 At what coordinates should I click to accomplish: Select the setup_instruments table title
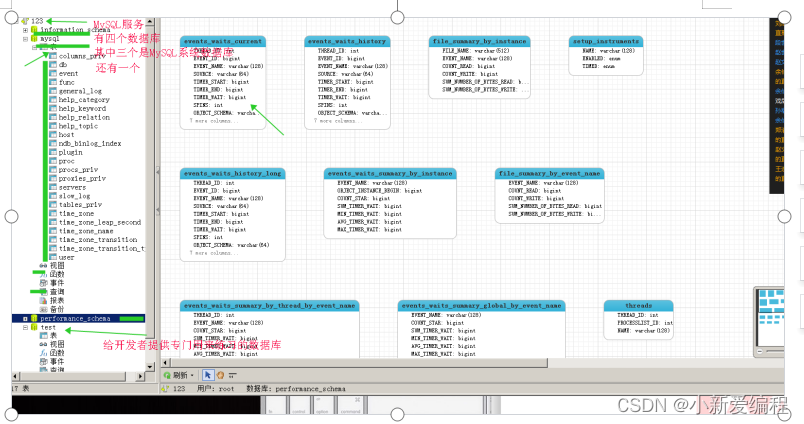point(606,41)
